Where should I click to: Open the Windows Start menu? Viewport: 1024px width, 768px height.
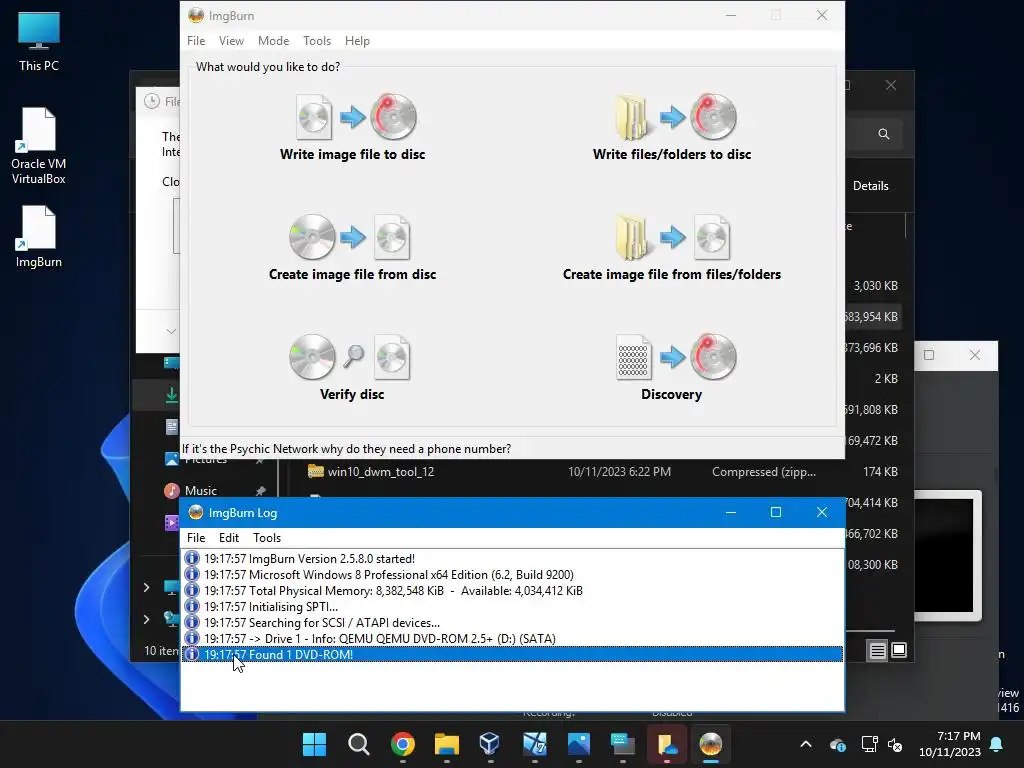click(x=314, y=744)
